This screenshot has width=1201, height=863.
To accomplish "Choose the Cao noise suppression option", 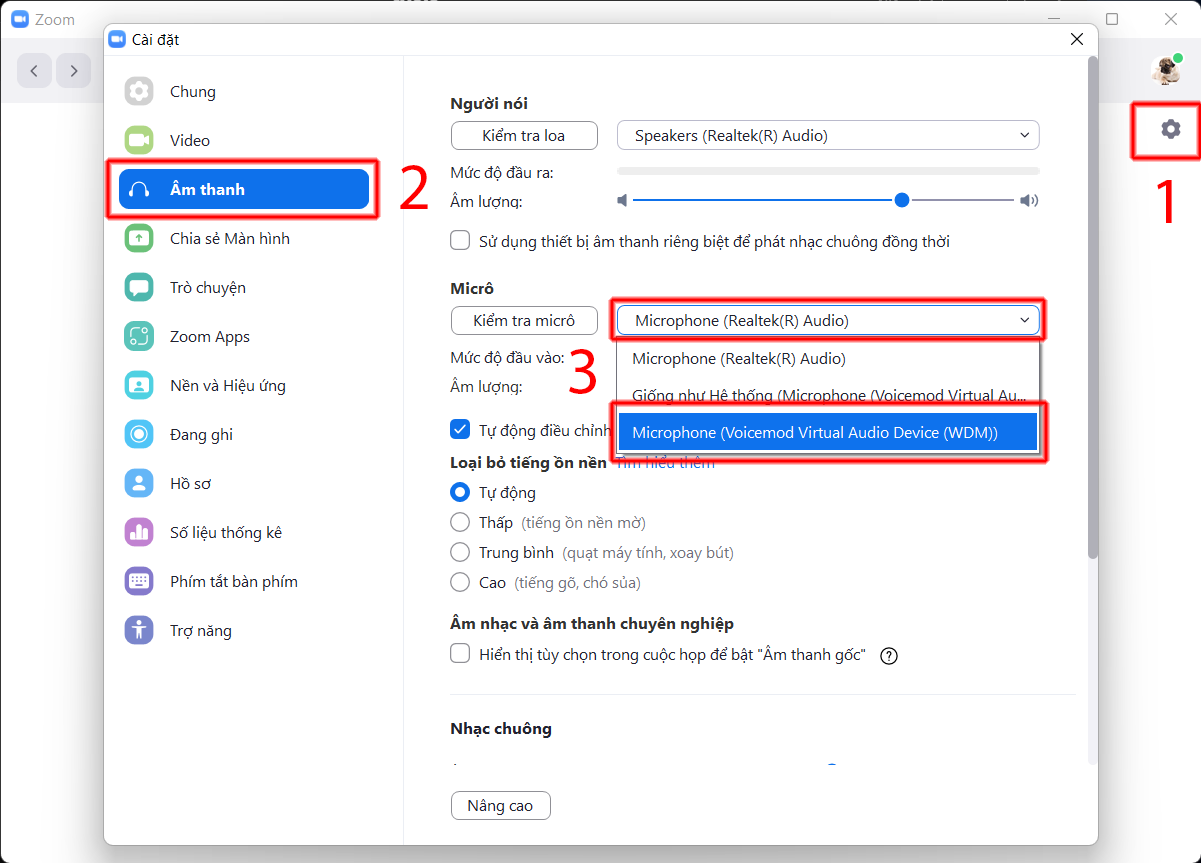I will tap(460, 582).
